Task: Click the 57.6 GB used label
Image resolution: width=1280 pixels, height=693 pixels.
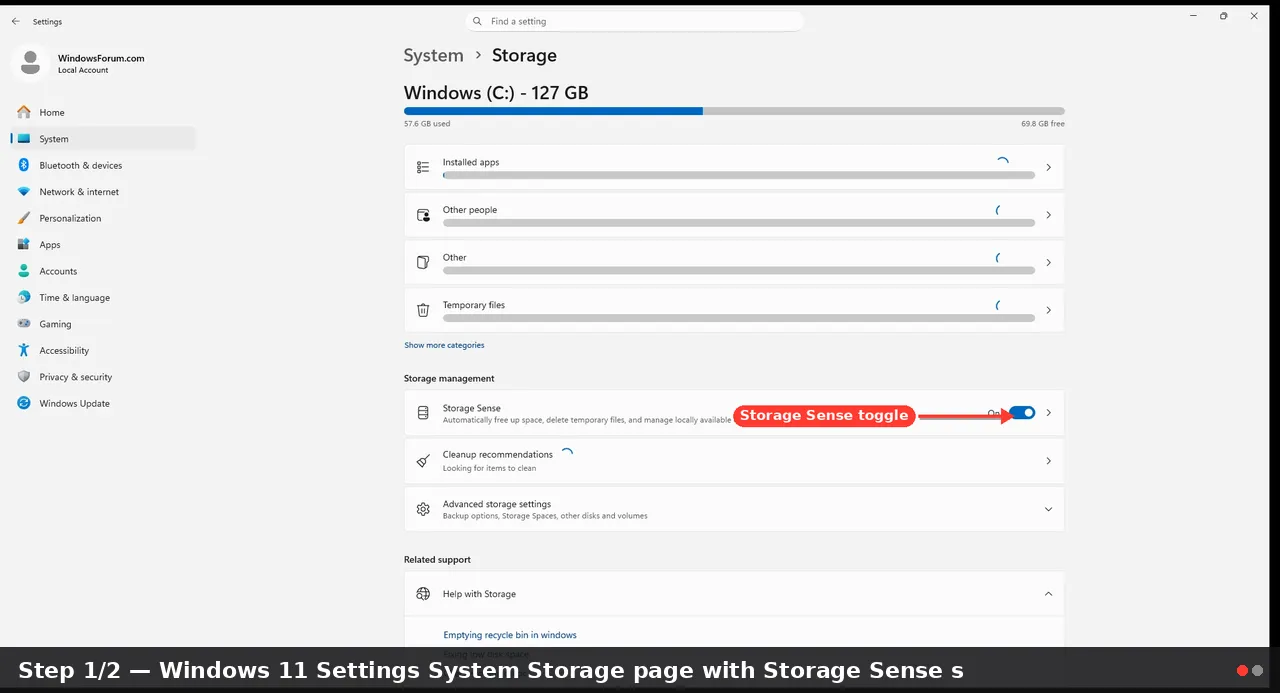Action: pos(427,124)
